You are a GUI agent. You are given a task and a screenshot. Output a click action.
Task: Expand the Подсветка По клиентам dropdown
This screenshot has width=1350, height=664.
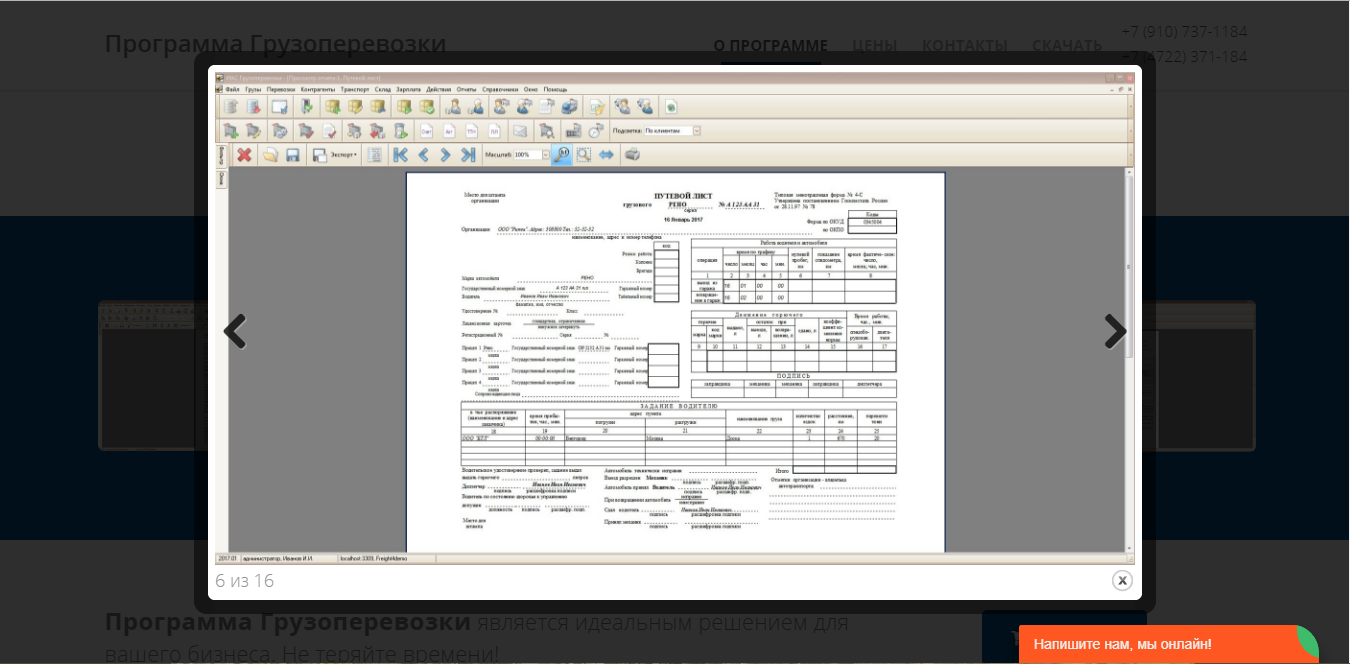pyautogui.click(x=697, y=130)
